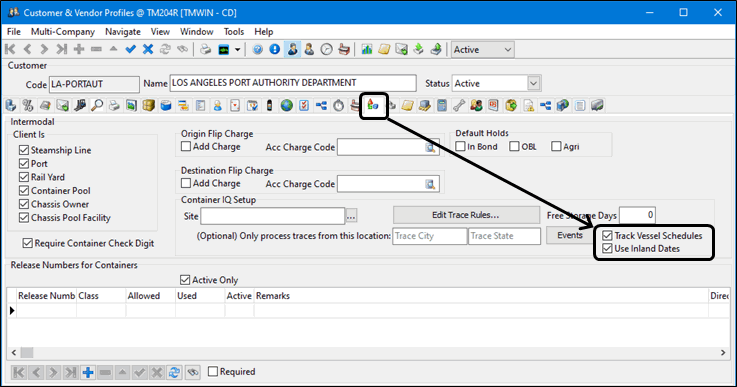Refresh release numbers with blue refresh icon
737x387 pixels.
174,372
